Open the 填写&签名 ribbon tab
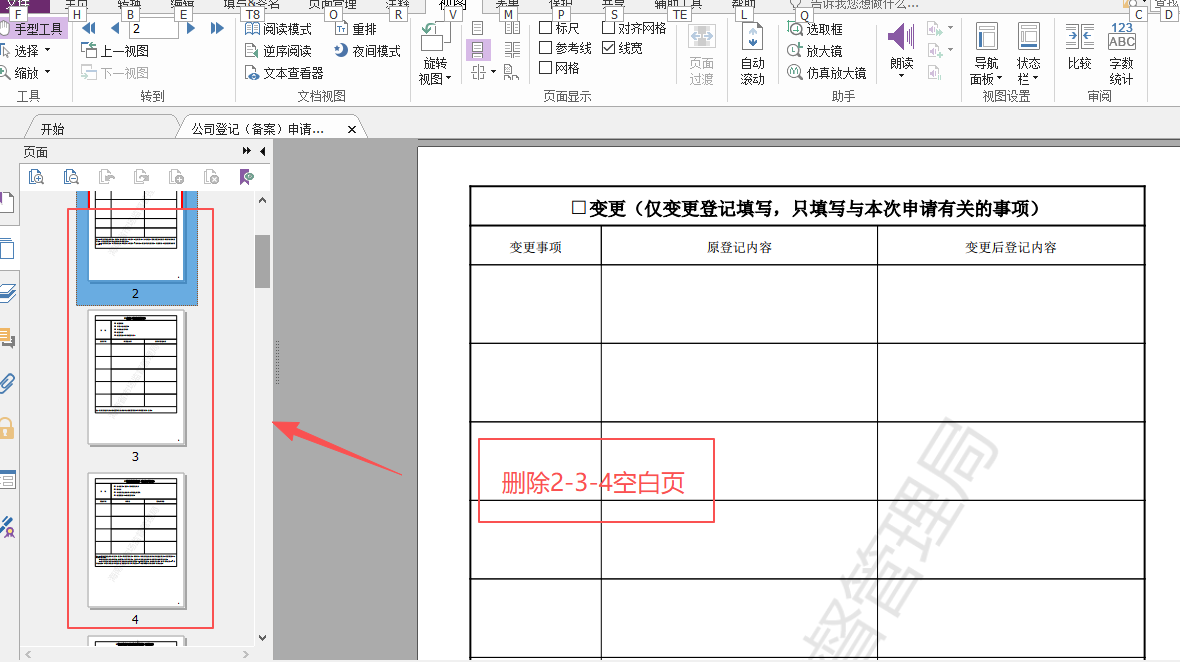 click(251, 5)
